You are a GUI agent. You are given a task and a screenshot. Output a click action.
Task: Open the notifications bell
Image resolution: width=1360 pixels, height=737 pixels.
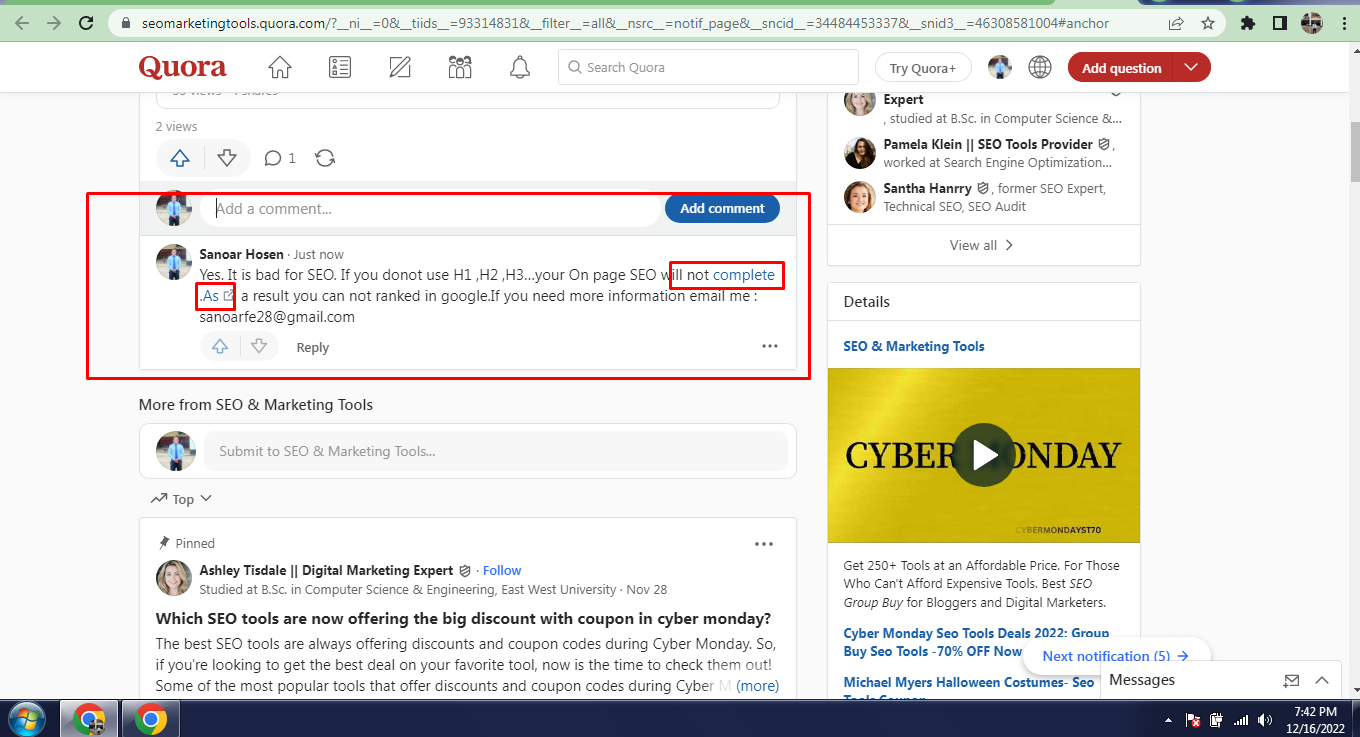coord(519,67)
